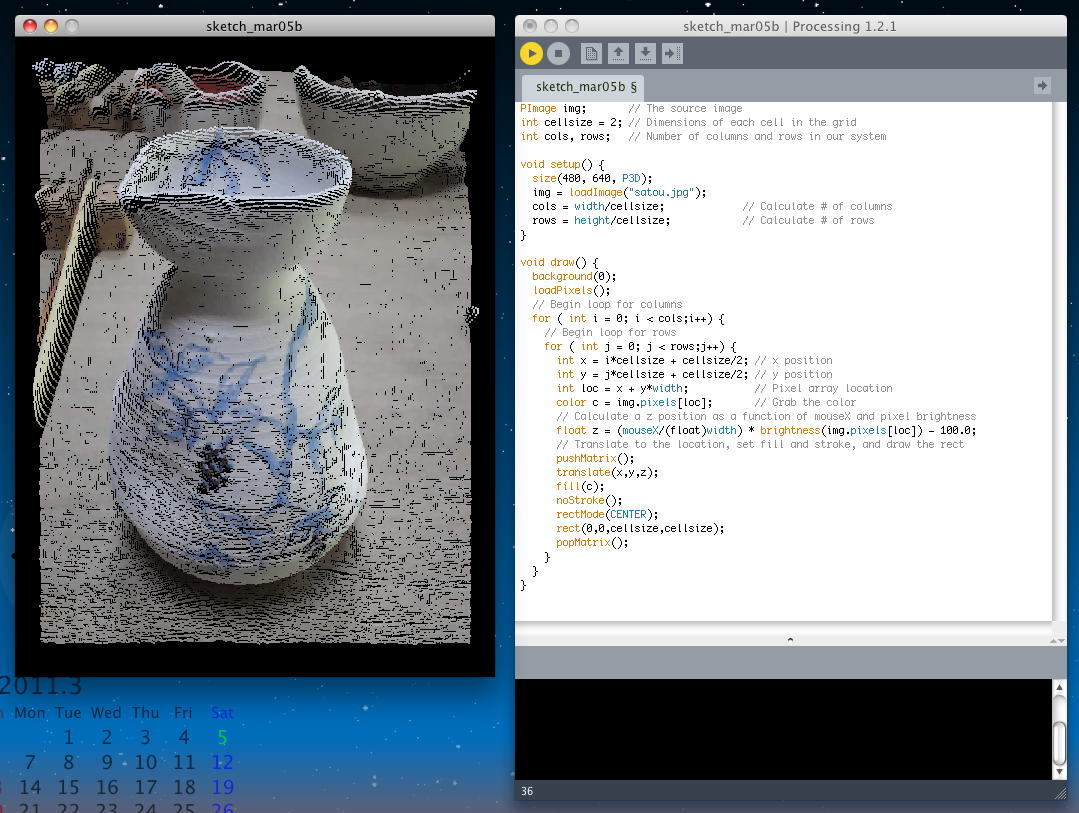Run the sketch with the Play button
1079x813 pixels.
[x=531, y=53]
